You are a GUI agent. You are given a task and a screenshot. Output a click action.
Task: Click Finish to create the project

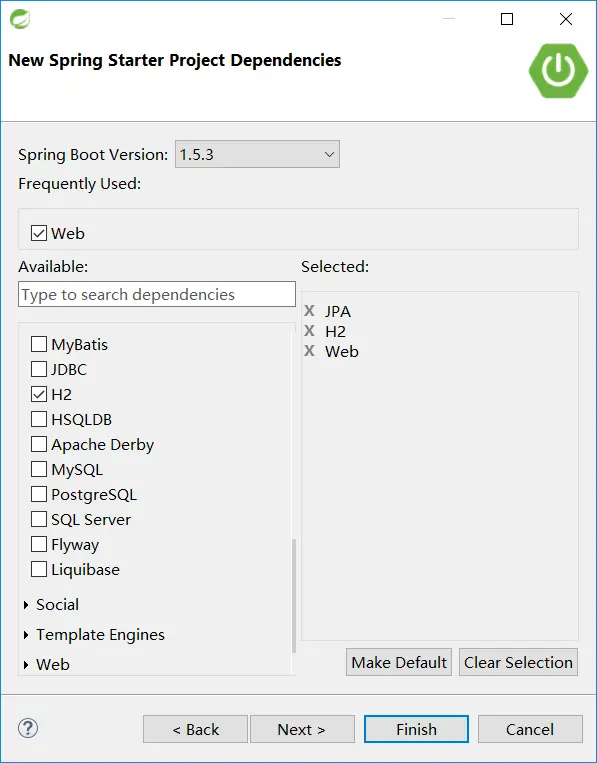[416, 729]
